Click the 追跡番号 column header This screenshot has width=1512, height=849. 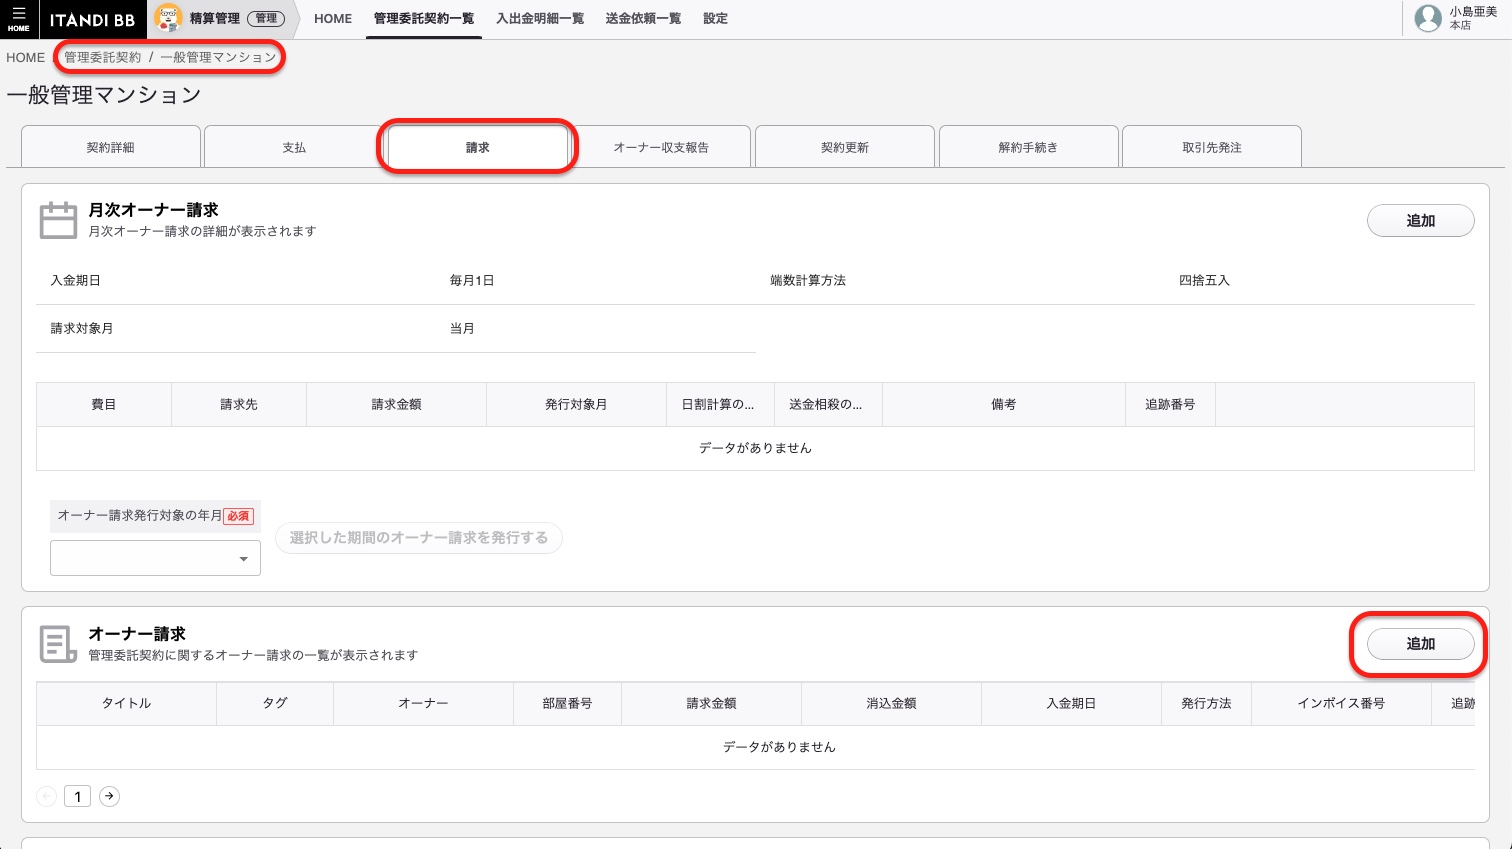(x=1170, y=405)
